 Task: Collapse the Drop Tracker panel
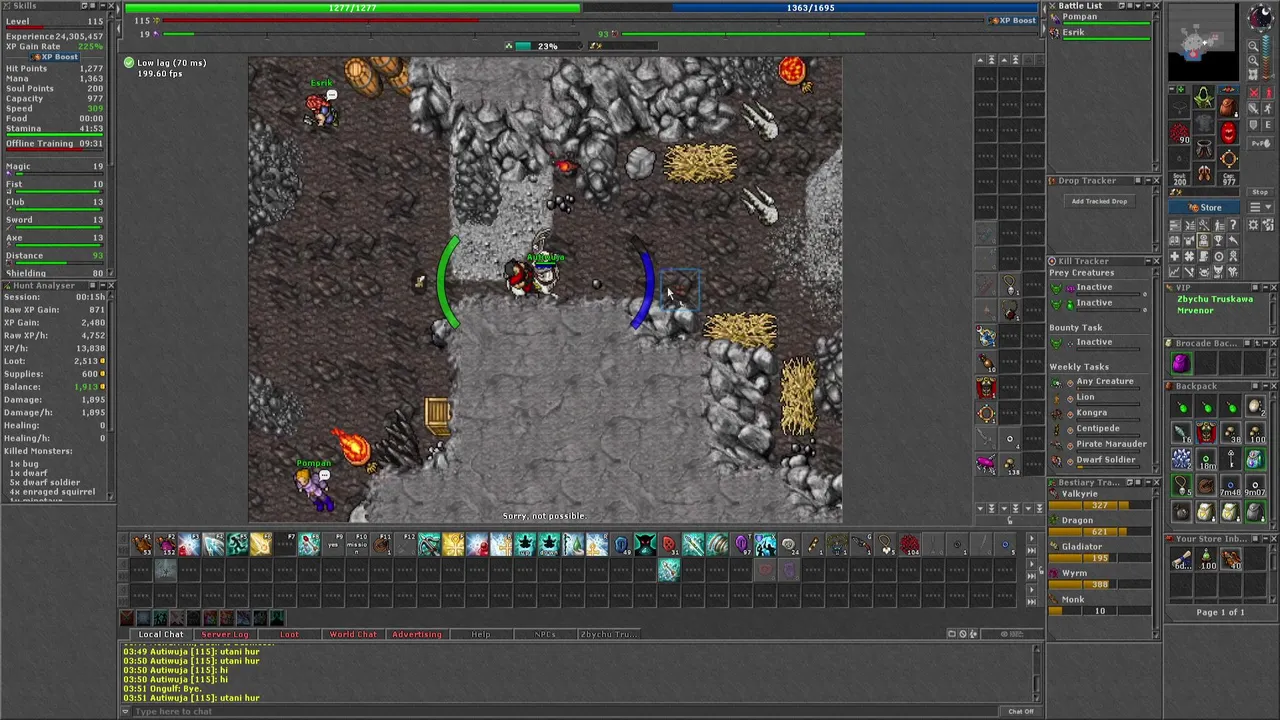click(1148, 180)
